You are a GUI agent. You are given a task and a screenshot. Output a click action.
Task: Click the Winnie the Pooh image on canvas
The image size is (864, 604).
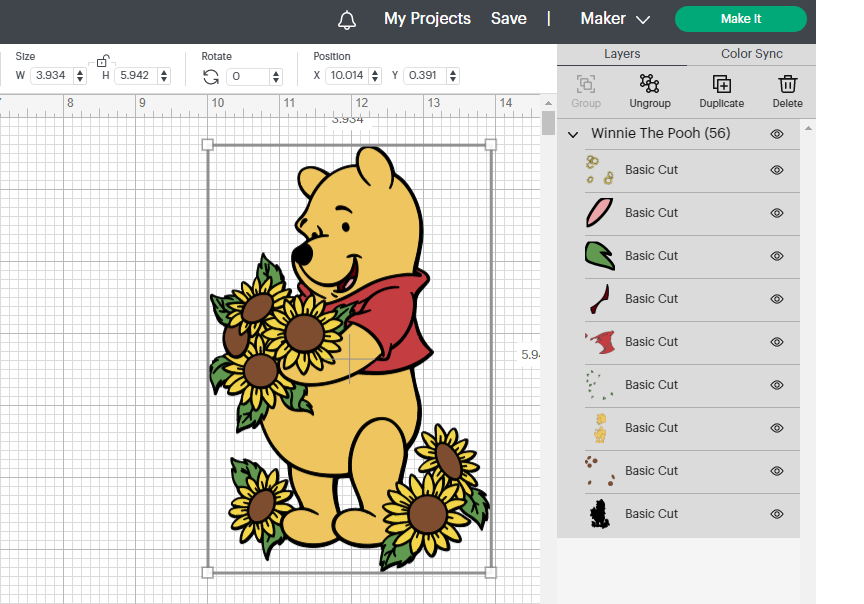349,359
